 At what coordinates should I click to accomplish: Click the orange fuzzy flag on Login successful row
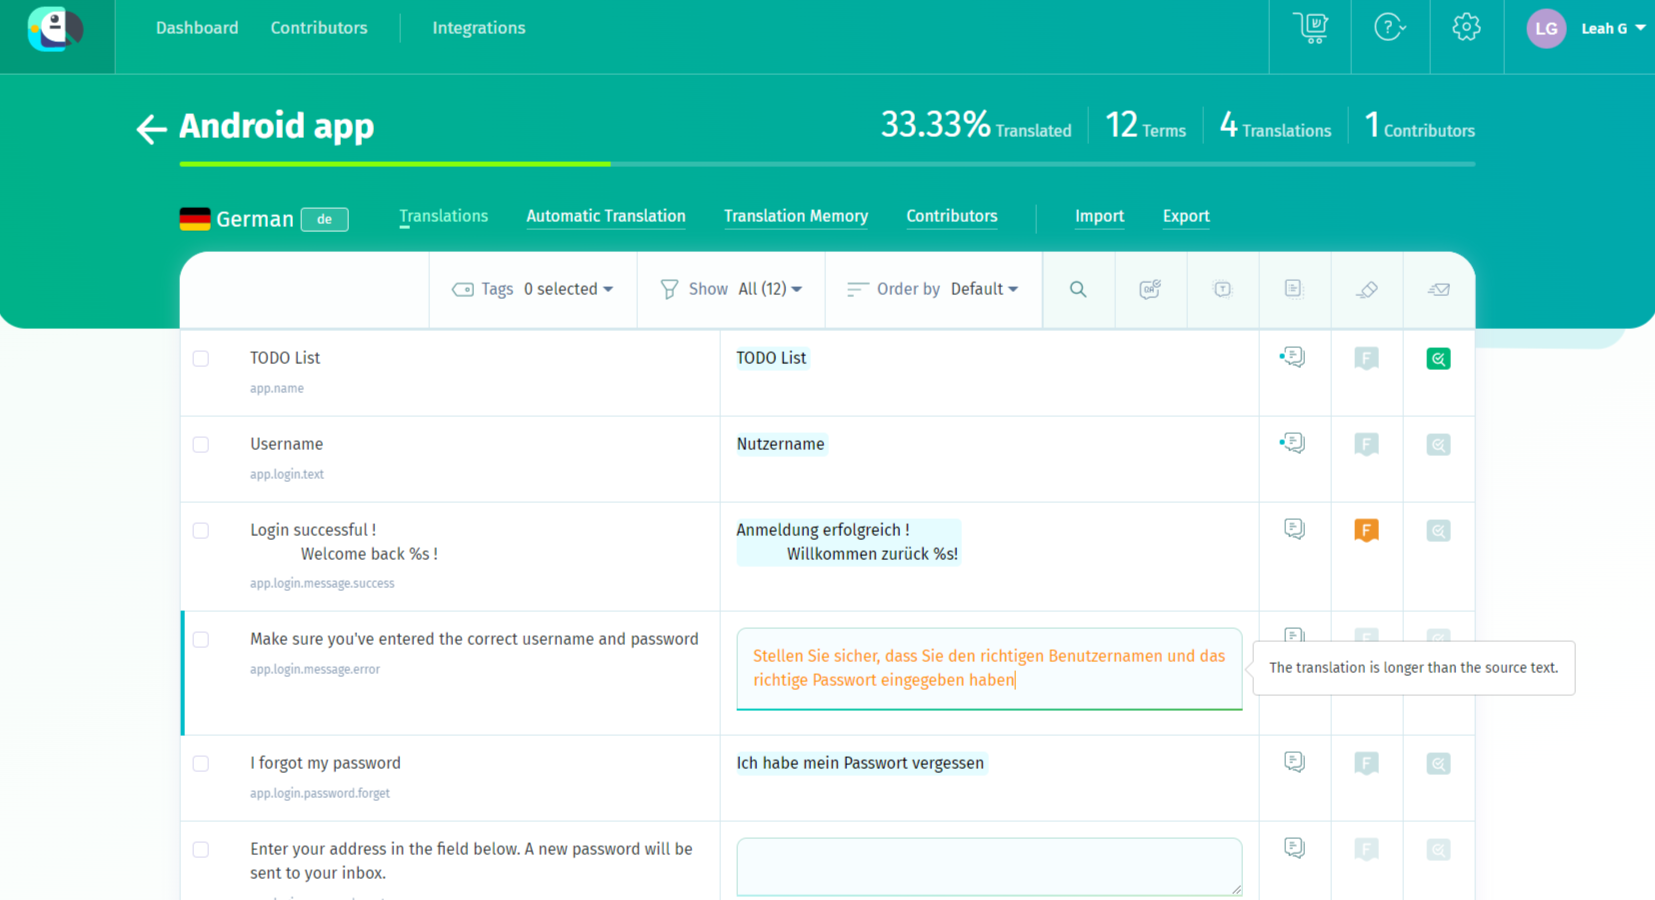click(1366, 530)
